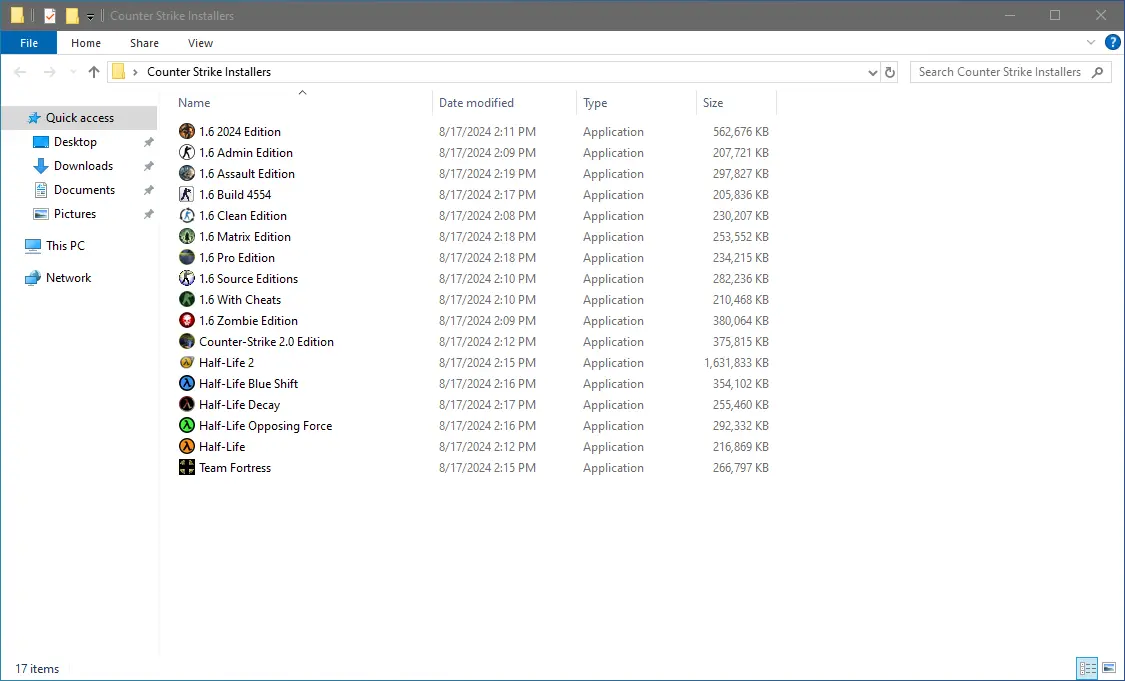The image size is (1125, 681).
Task: Click the 1.6 Clean Edition file icon
Action: (x=187, y=215)
